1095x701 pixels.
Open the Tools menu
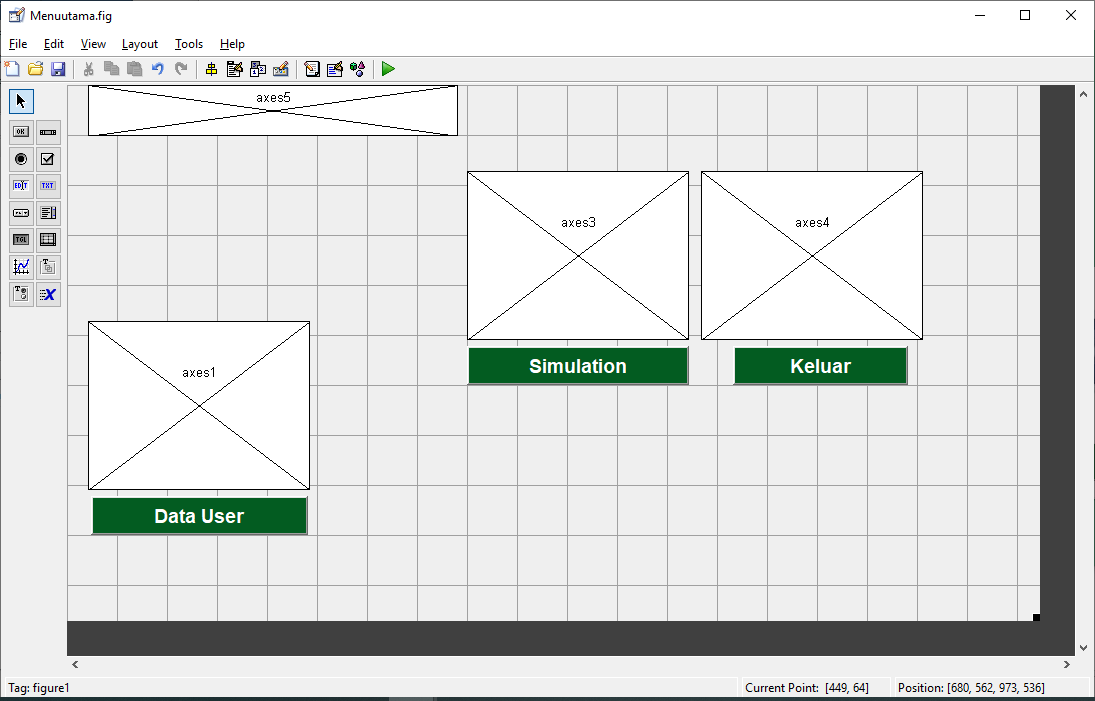click(x=188, y=44)
